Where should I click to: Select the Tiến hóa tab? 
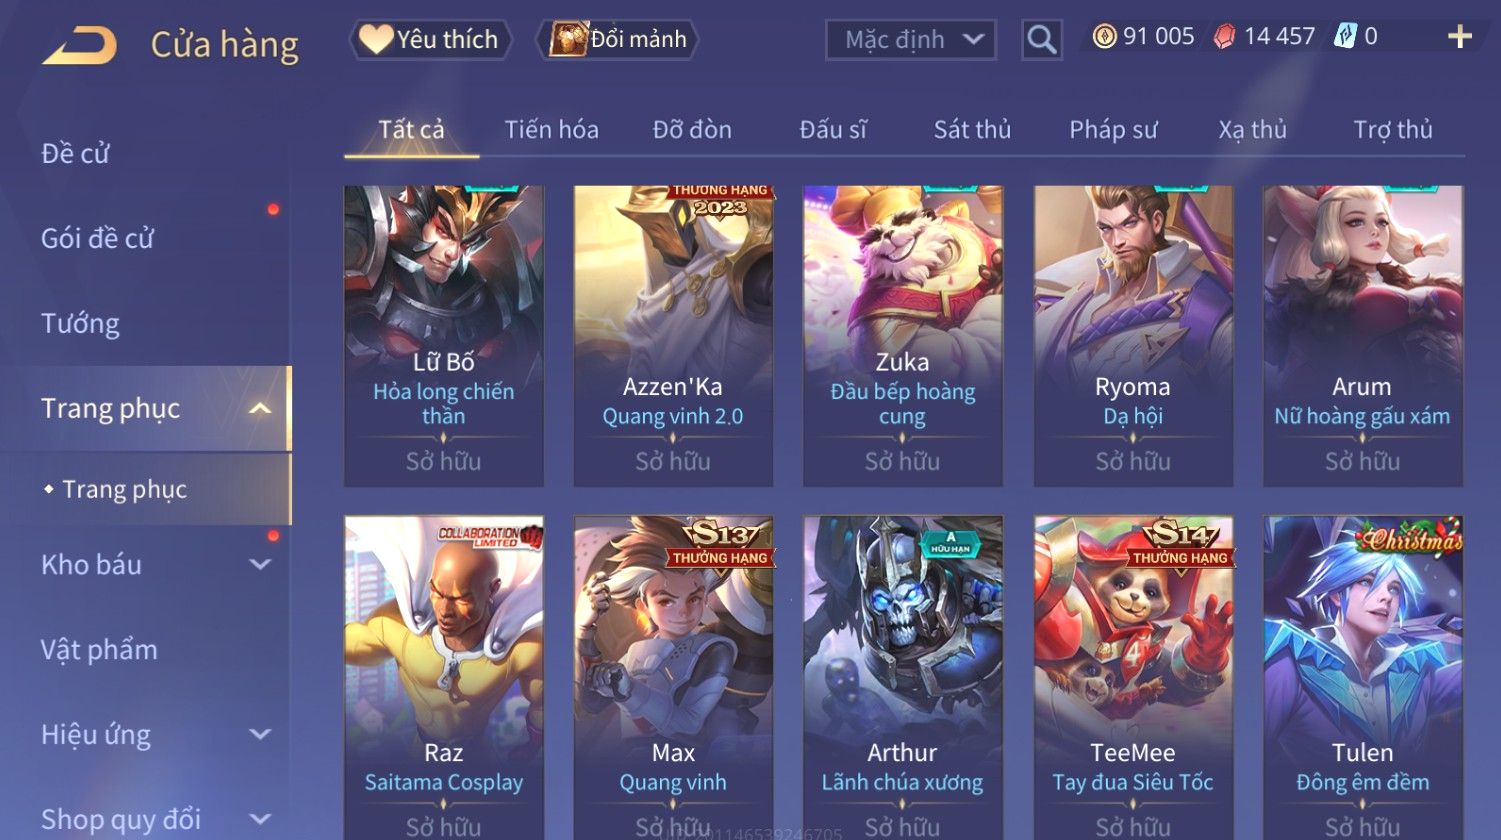[x=551, y=129]
